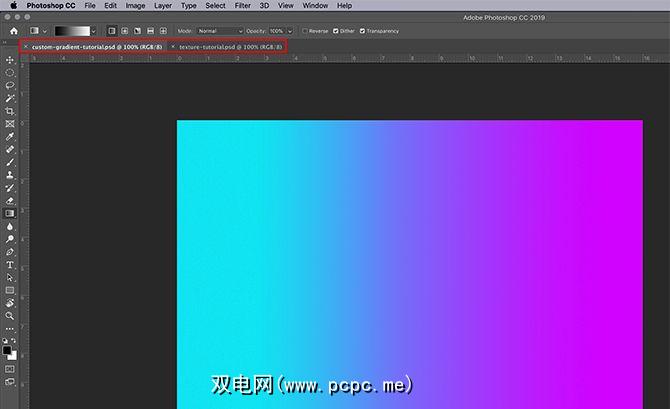Select the Eraser tool

(10, 200)
